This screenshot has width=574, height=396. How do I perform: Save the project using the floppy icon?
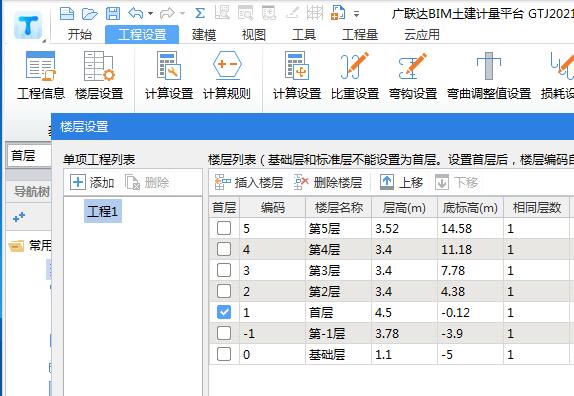click(113, 14)
